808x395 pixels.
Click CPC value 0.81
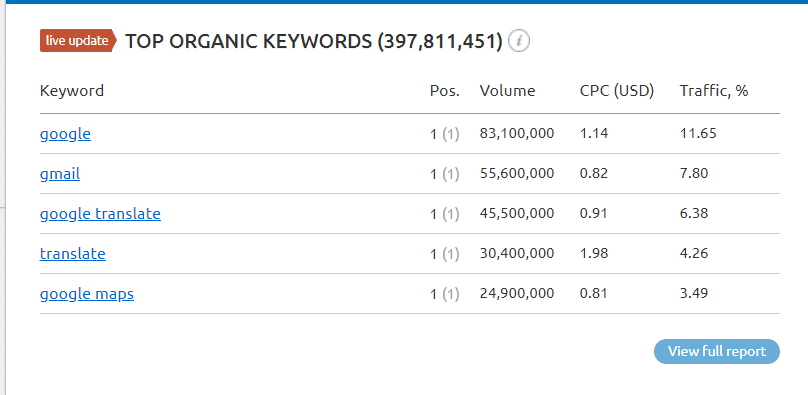[x=594, y=294]
